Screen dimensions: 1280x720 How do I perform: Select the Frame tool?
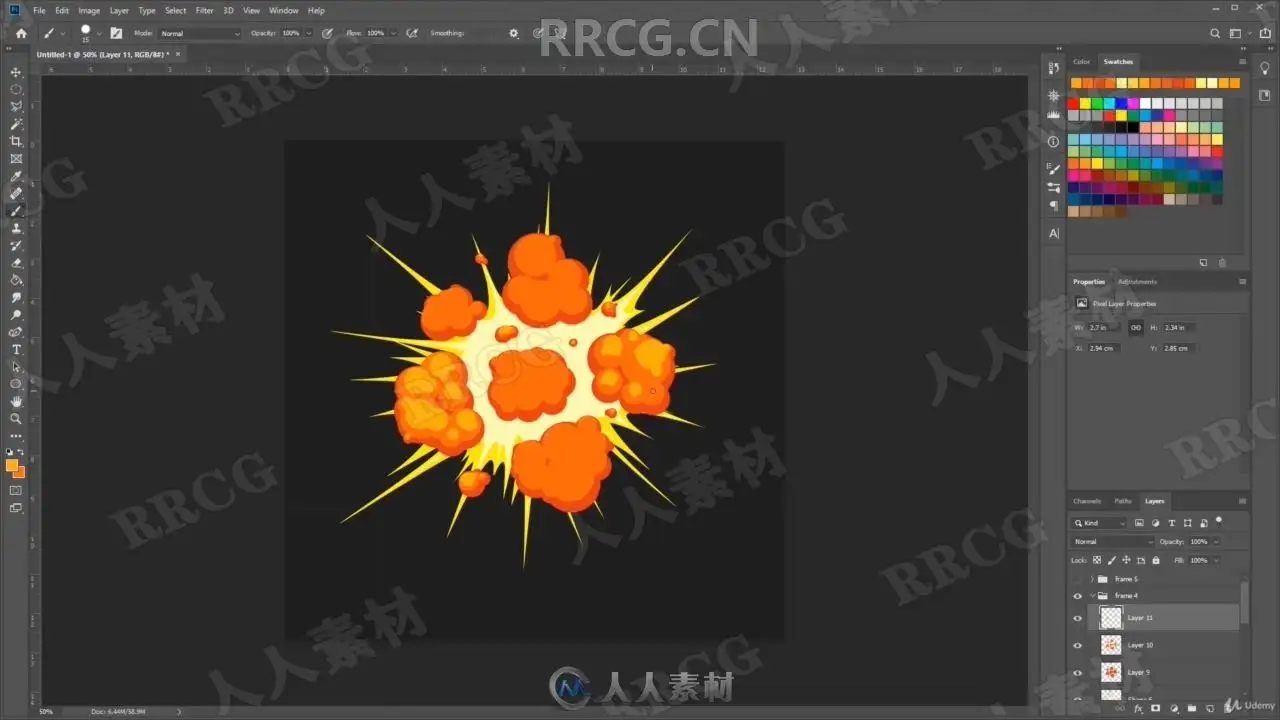click(16, 159)
